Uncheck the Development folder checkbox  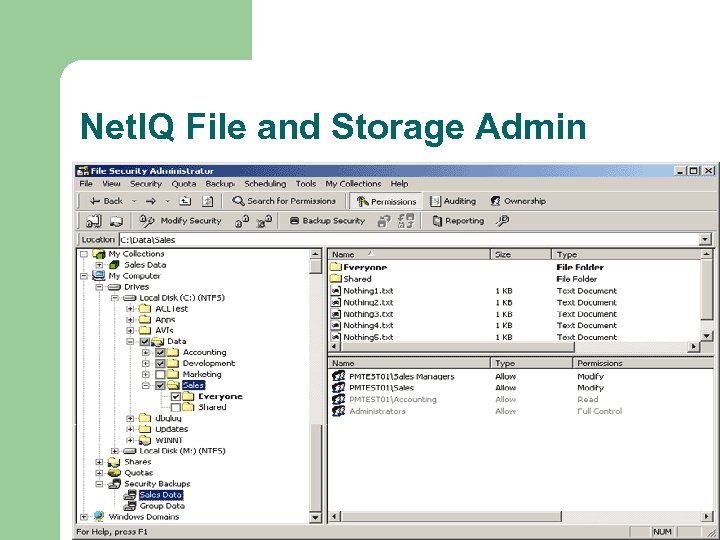[160, 363]
